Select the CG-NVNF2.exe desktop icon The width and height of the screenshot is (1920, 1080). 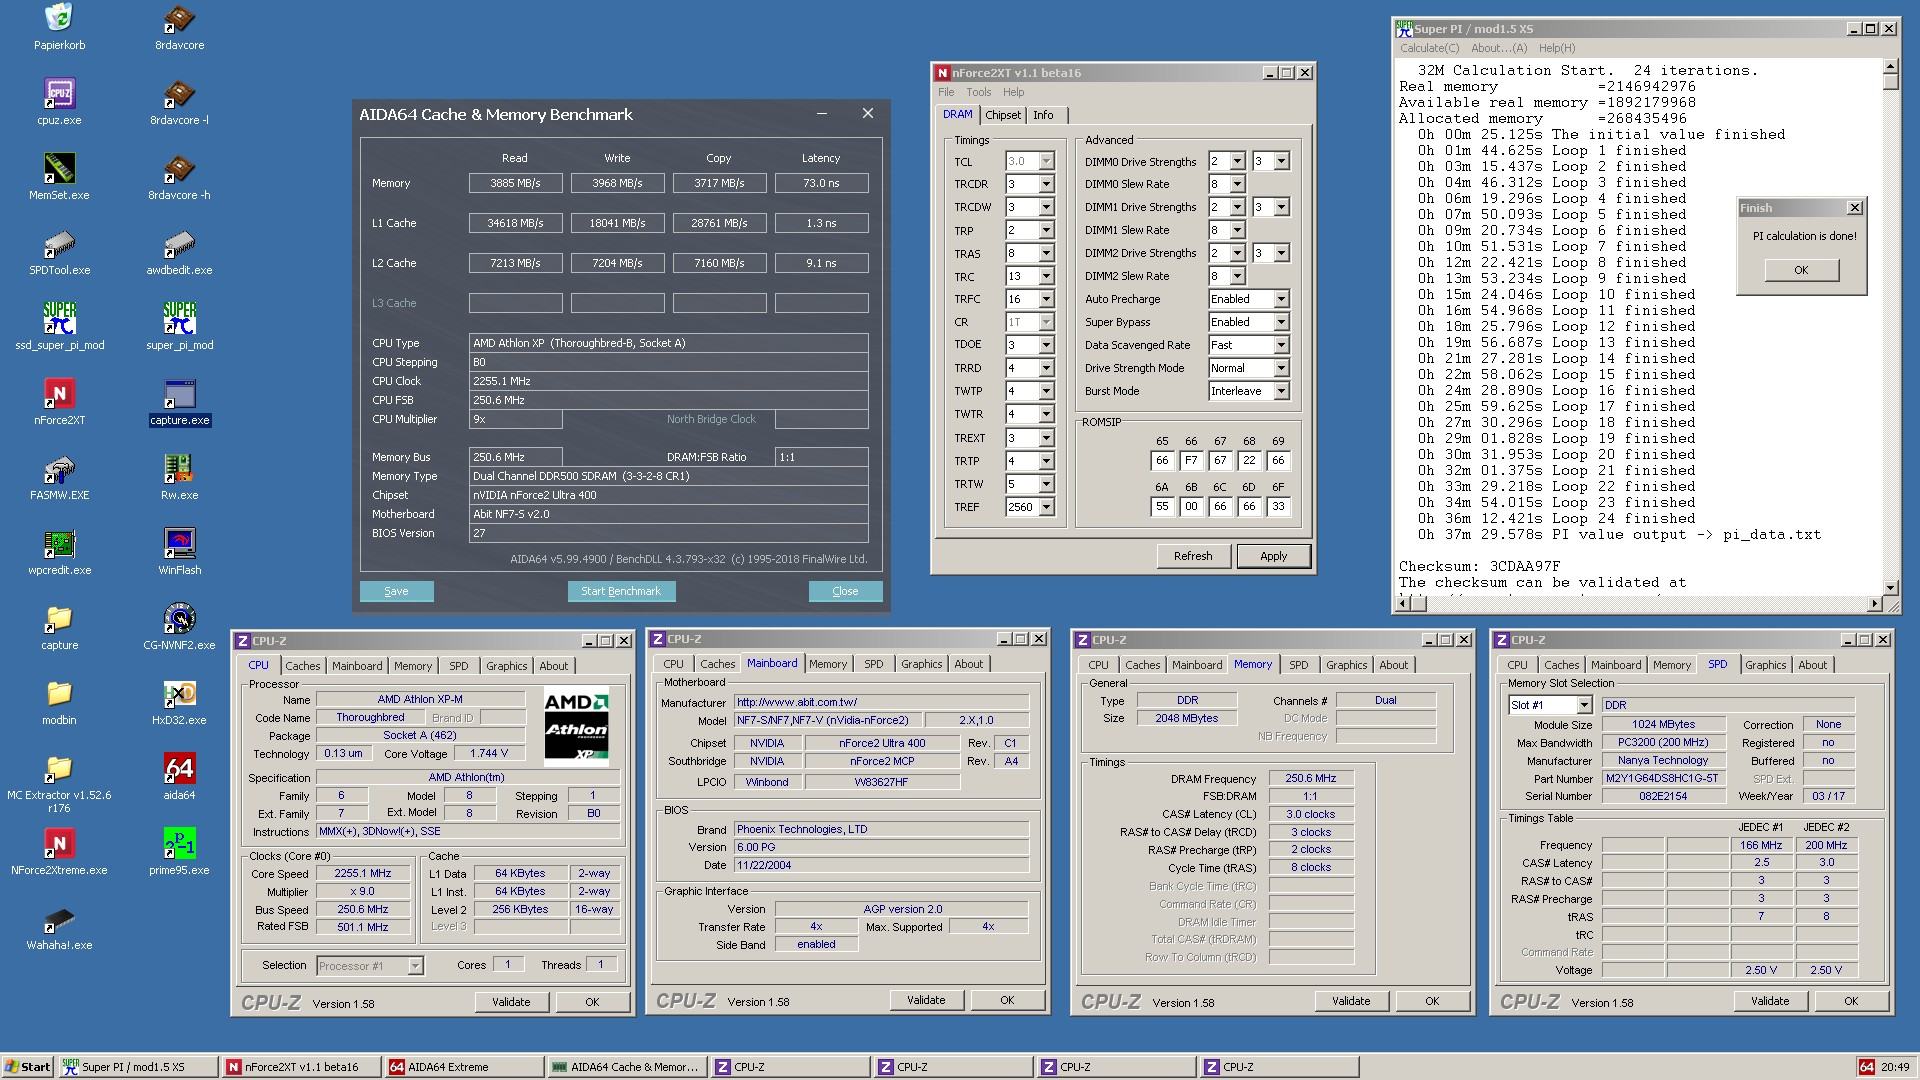tap(179, 627)
